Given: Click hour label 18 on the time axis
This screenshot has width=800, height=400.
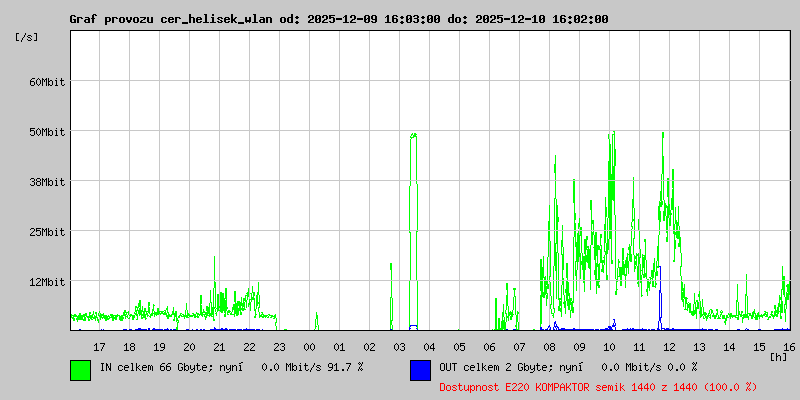Looking at the screenshot, I should tap(130, 347).
